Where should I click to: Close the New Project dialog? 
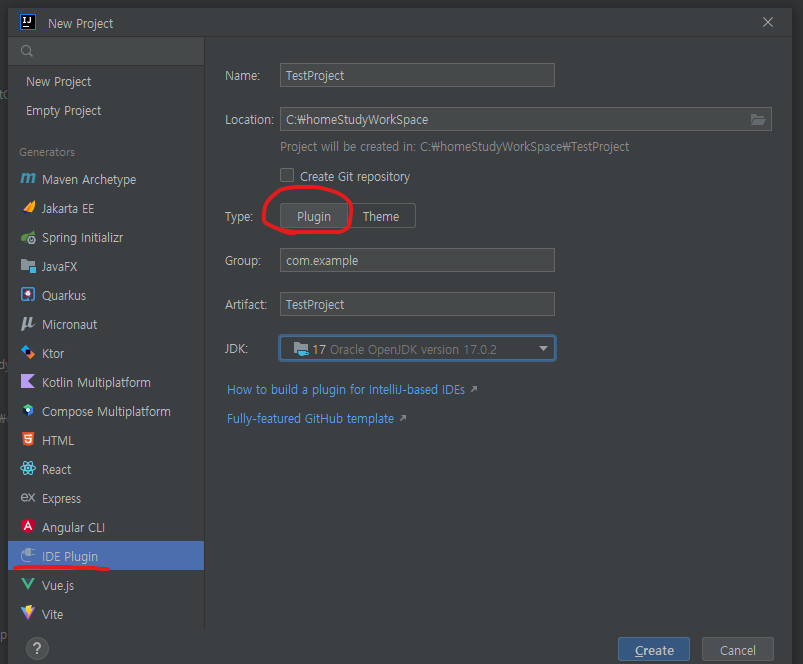coord(768,22)
